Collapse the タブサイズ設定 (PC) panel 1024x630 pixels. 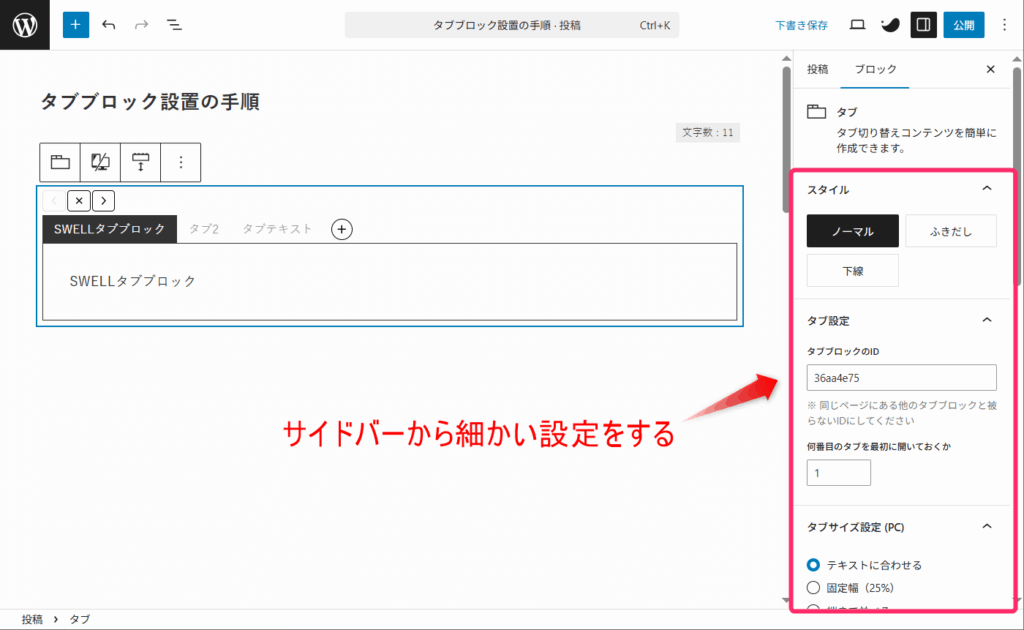click(987, 526)
